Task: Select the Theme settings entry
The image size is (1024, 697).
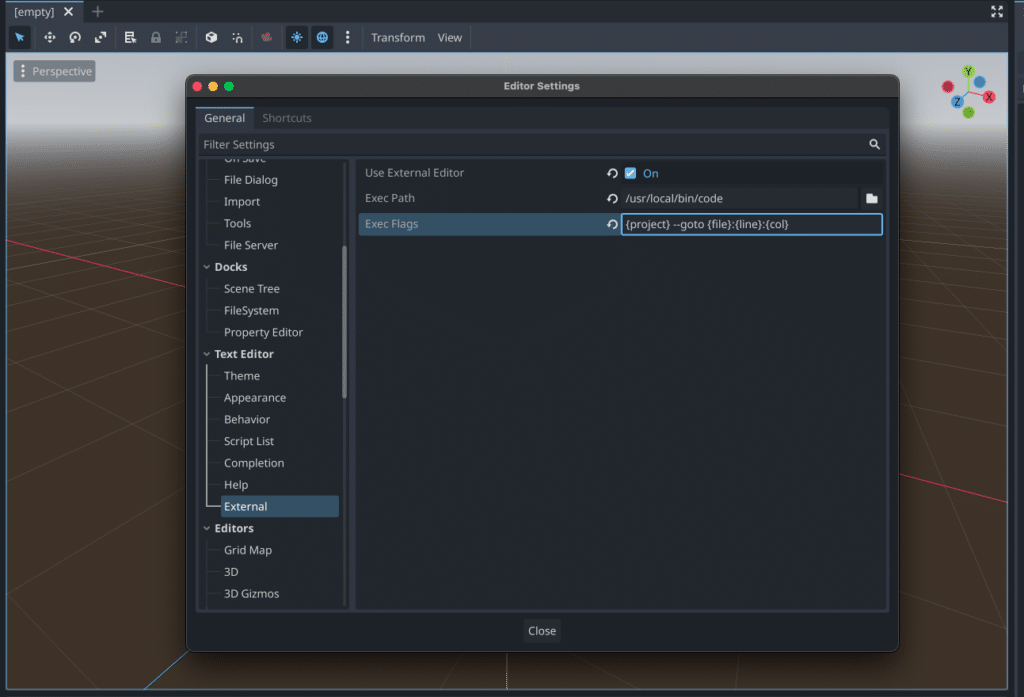Action: pyautogui.click(x=242, y=375)
